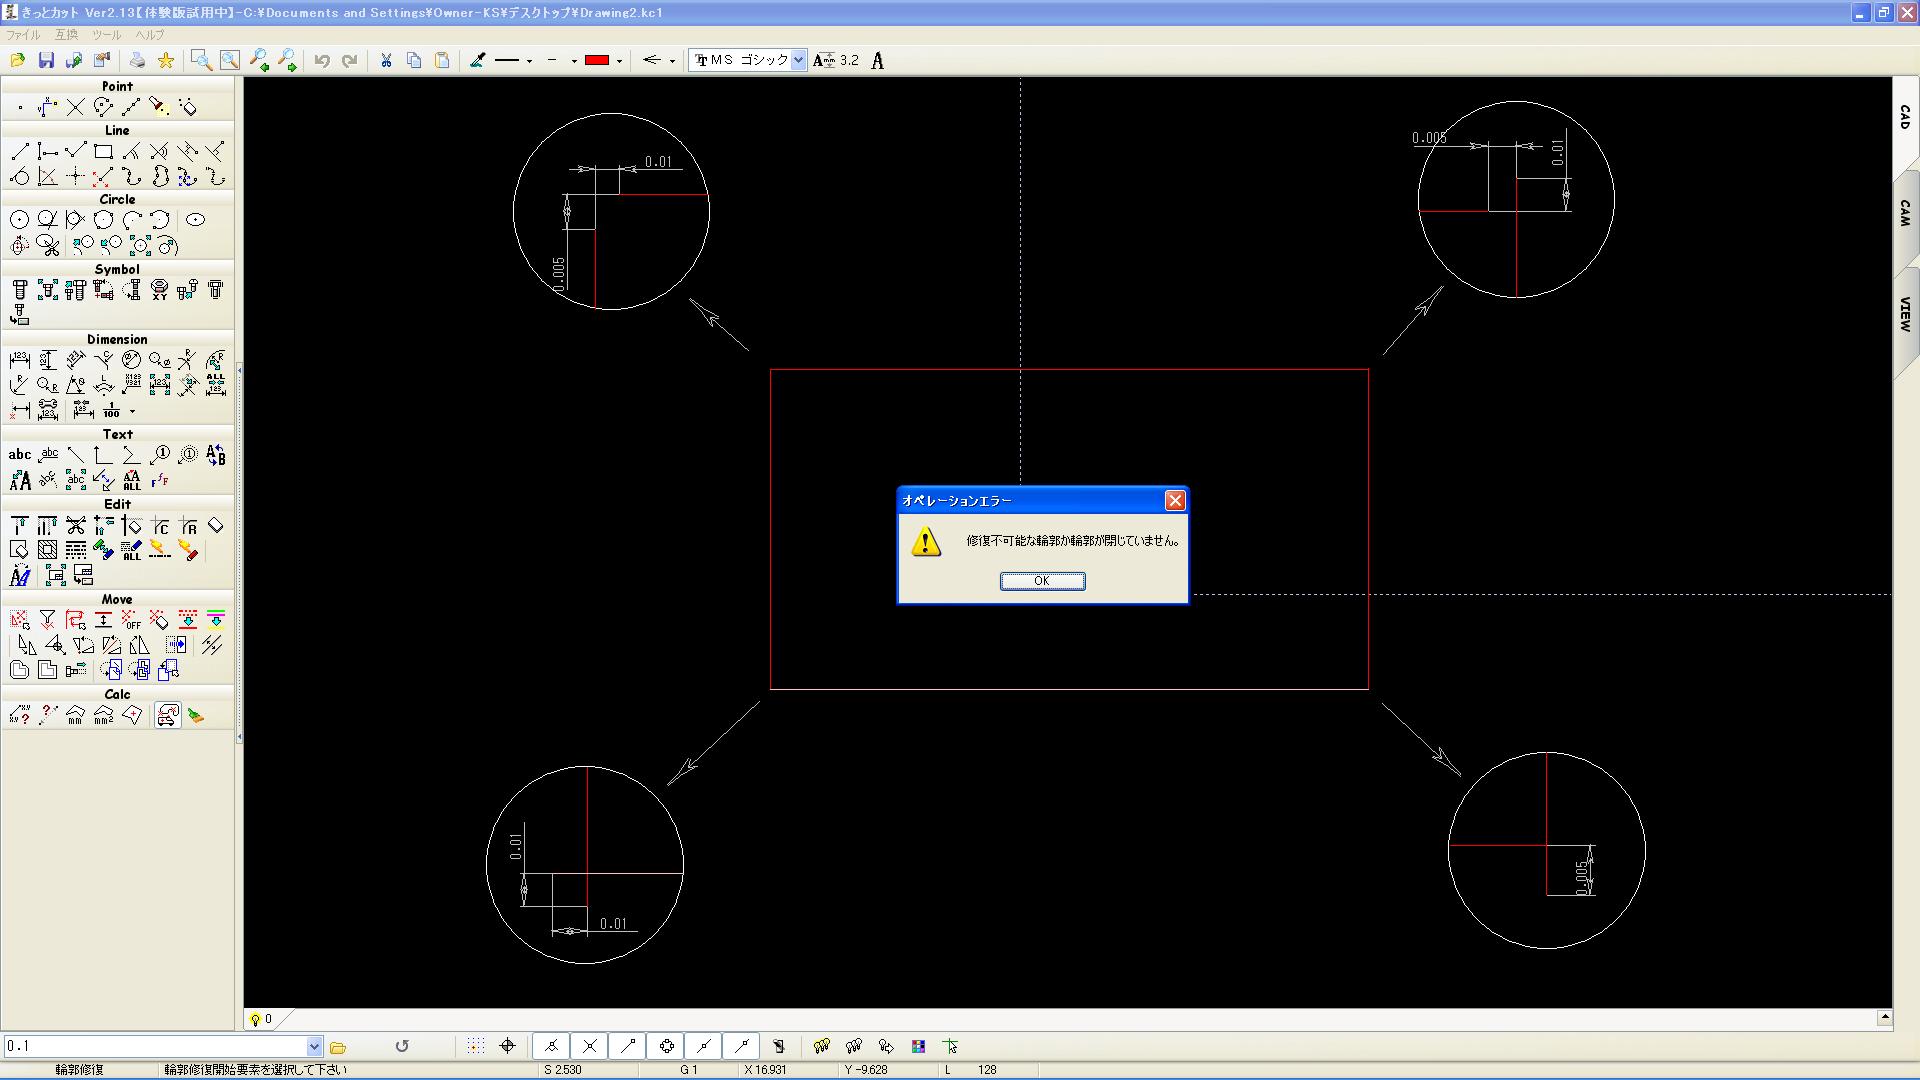The image size is (1920, 1080).
Task: Open the red line color dropdown arrow
Action: click(620, 61)
